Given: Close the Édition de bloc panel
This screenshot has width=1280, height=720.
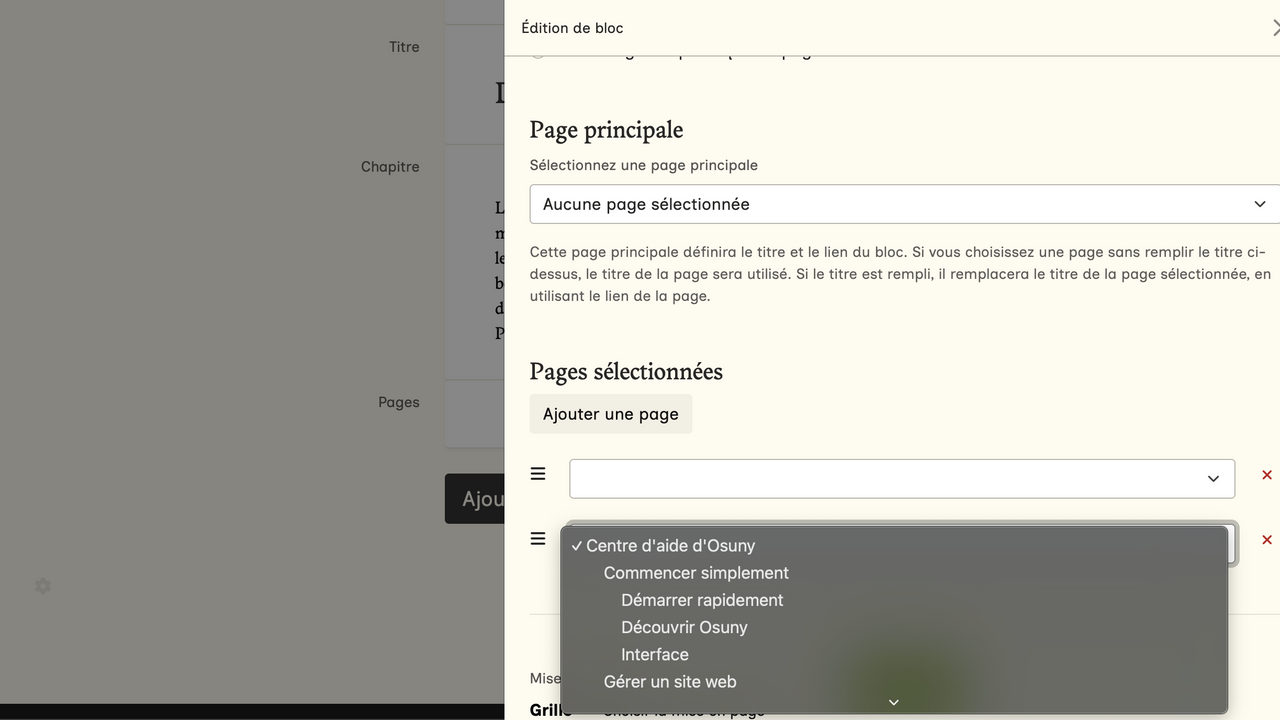Looking at the screenshot, I should pyautogui.click(x=1274, y=28).
